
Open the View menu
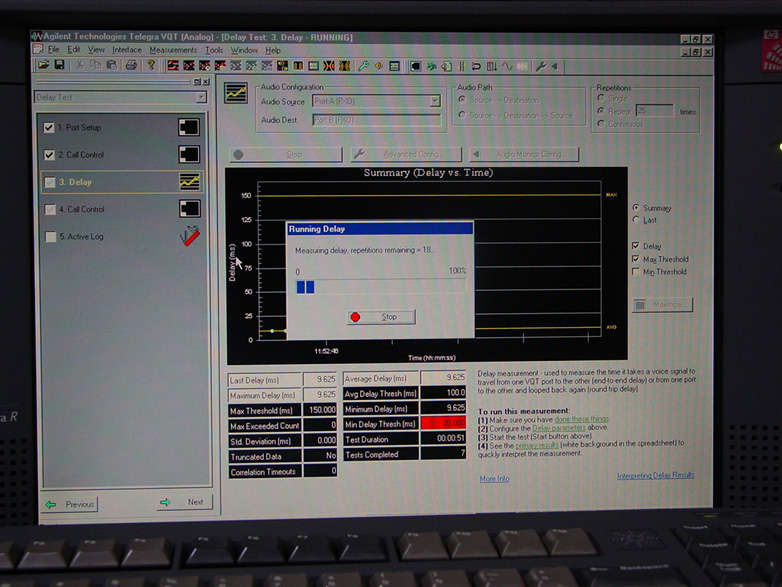point(96,50)
